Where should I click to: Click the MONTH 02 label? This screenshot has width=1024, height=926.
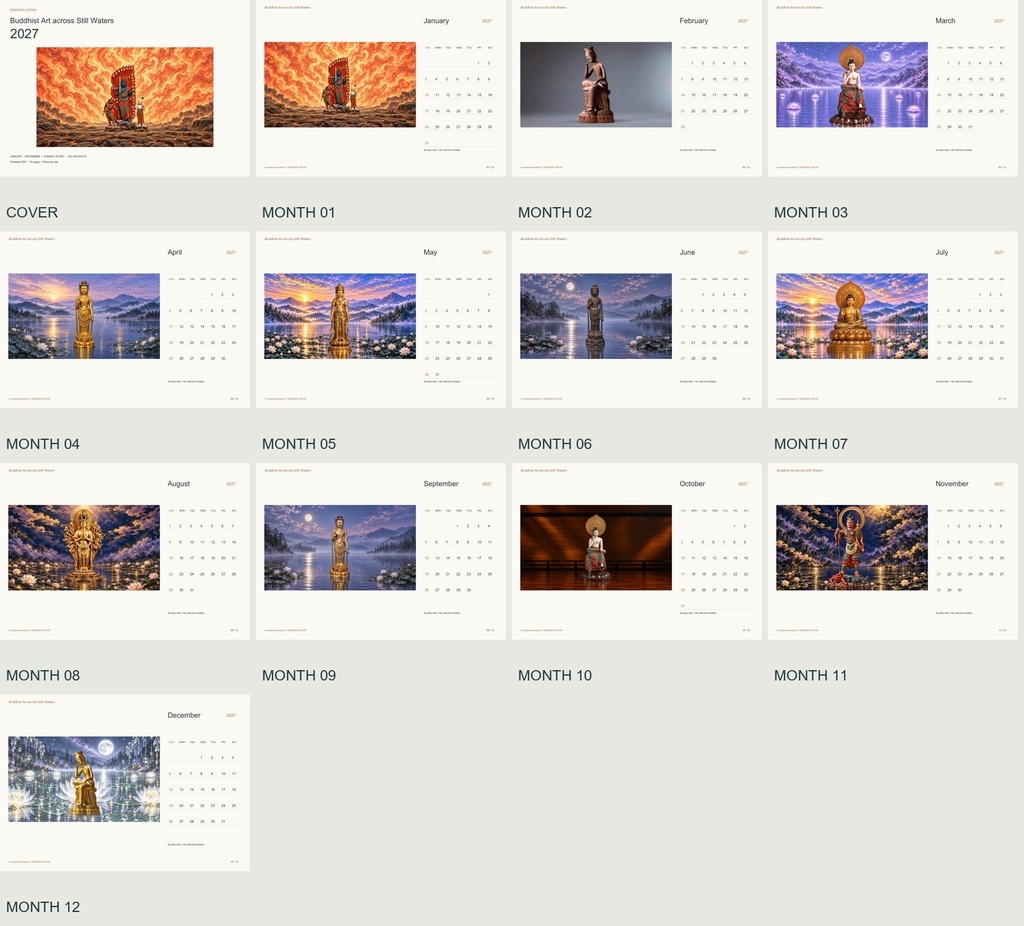pos(554,212)
